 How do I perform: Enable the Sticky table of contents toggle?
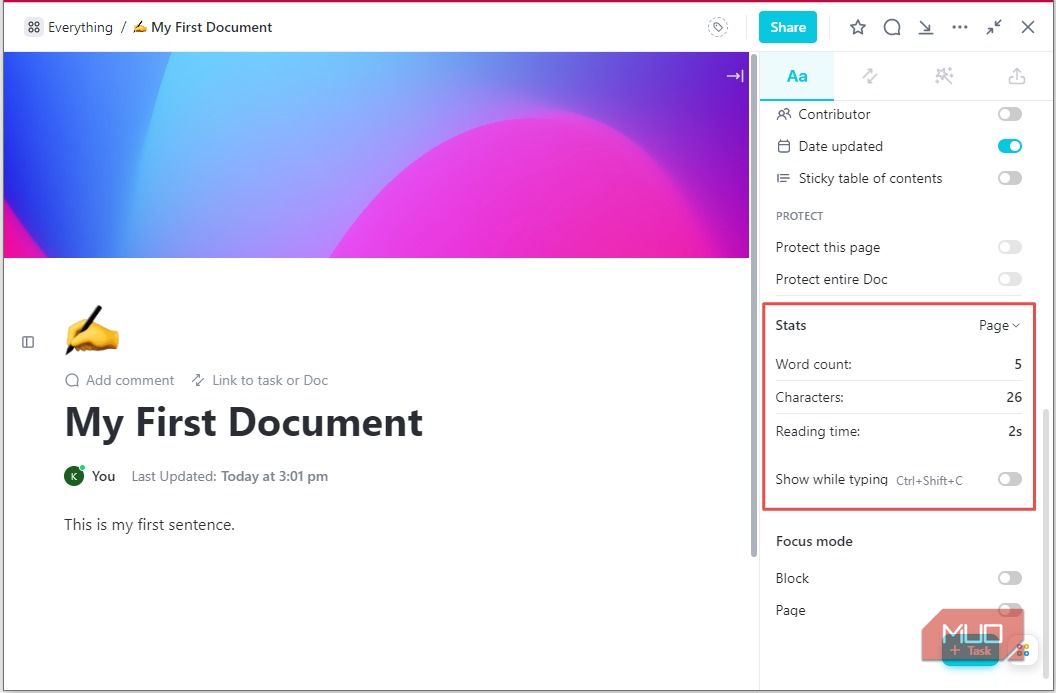point(1009,178)
